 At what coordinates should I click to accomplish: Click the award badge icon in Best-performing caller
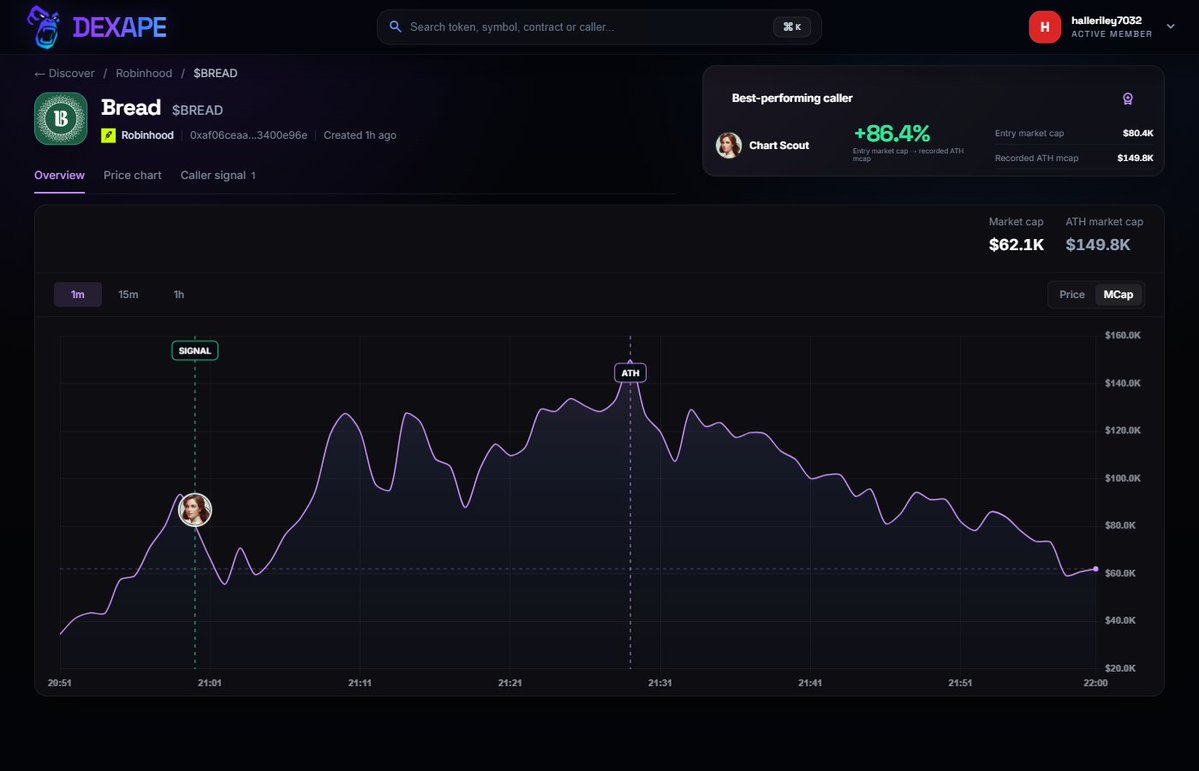pos(1127,99)
